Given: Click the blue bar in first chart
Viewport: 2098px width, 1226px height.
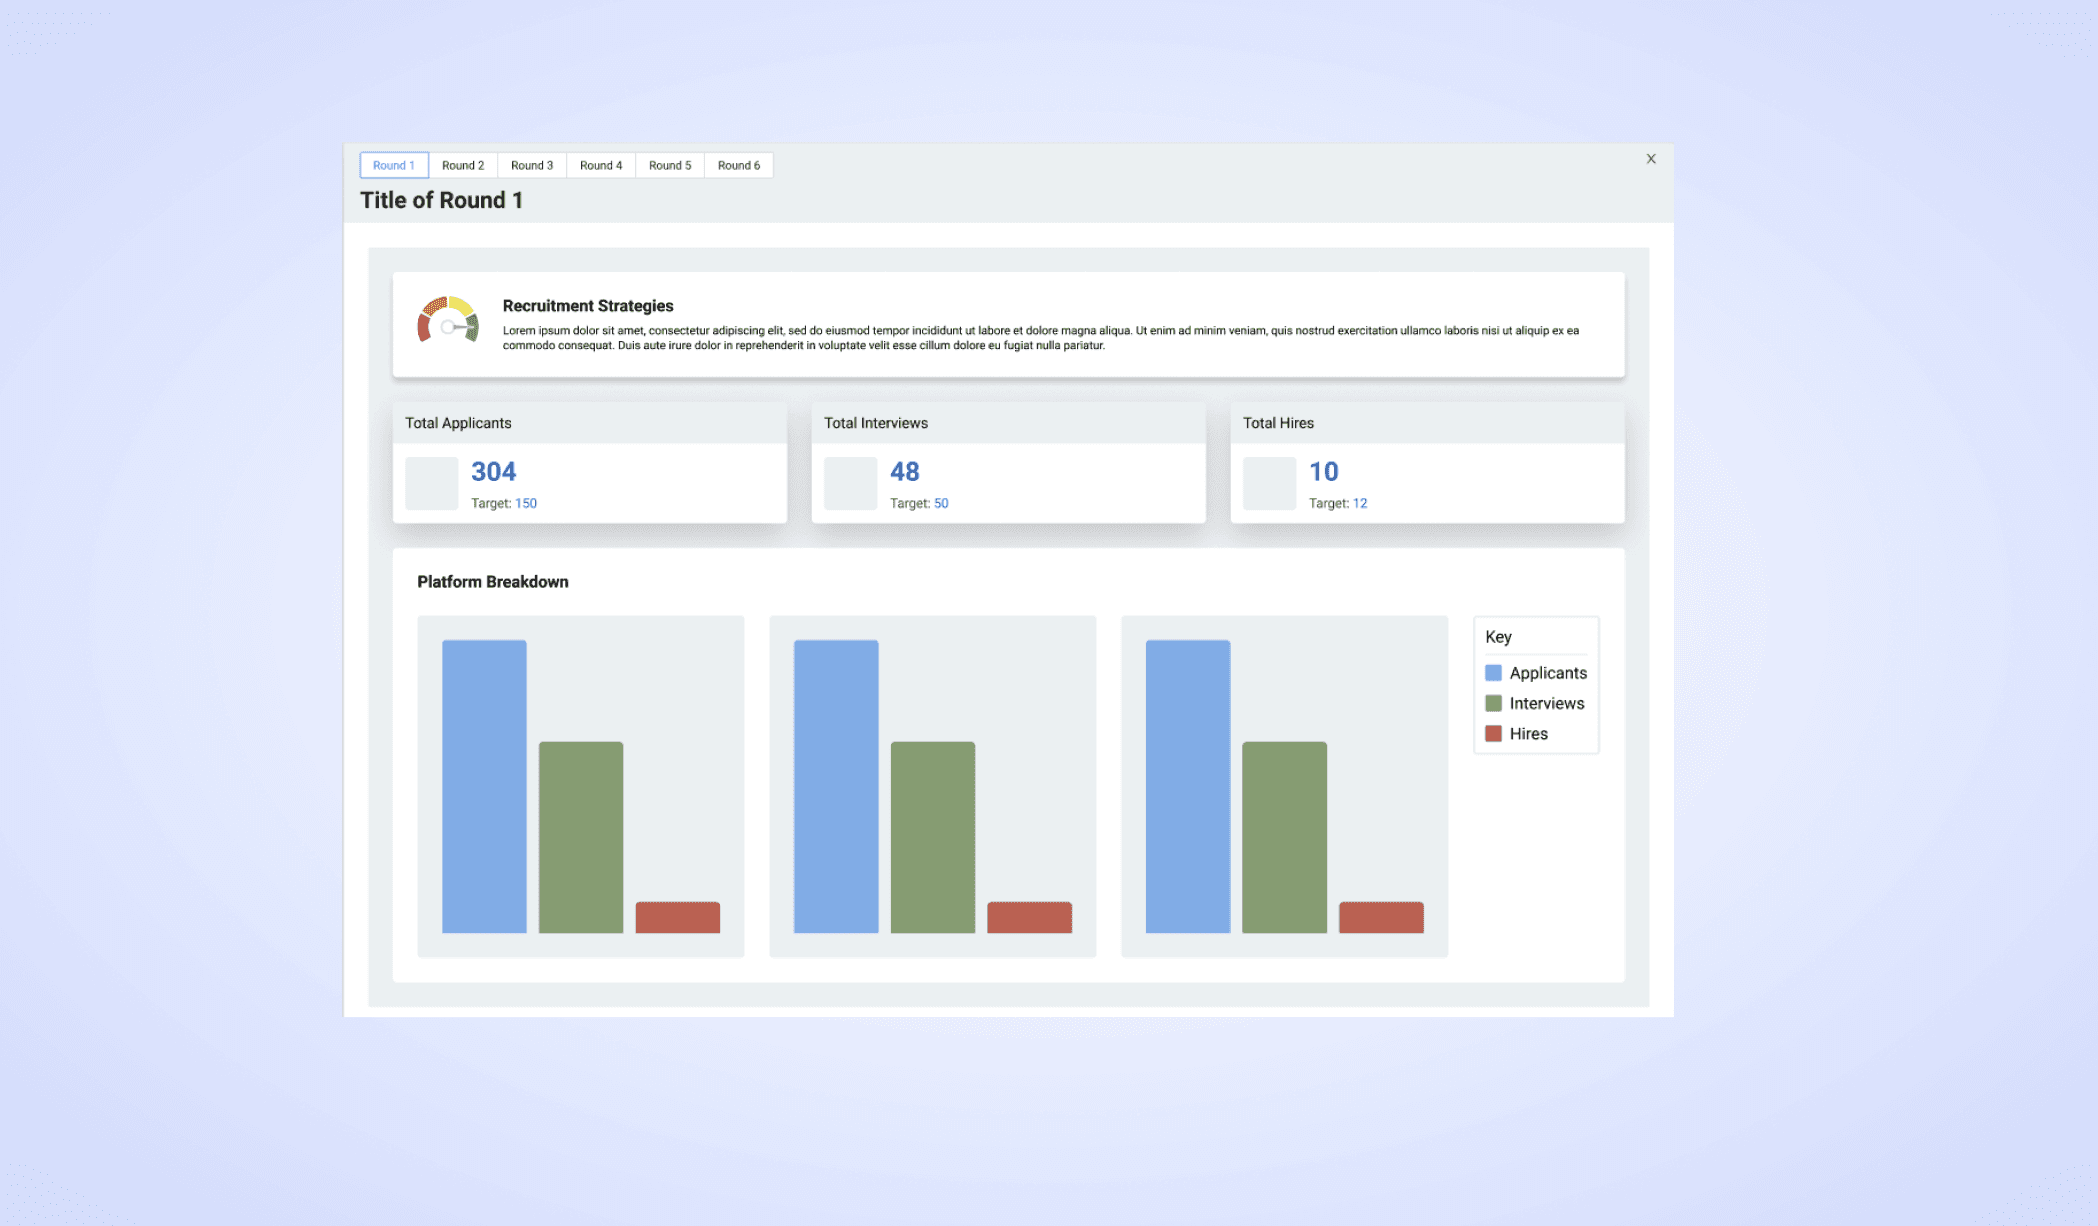Looking at the screenshot, I should (x=484, y=786).
